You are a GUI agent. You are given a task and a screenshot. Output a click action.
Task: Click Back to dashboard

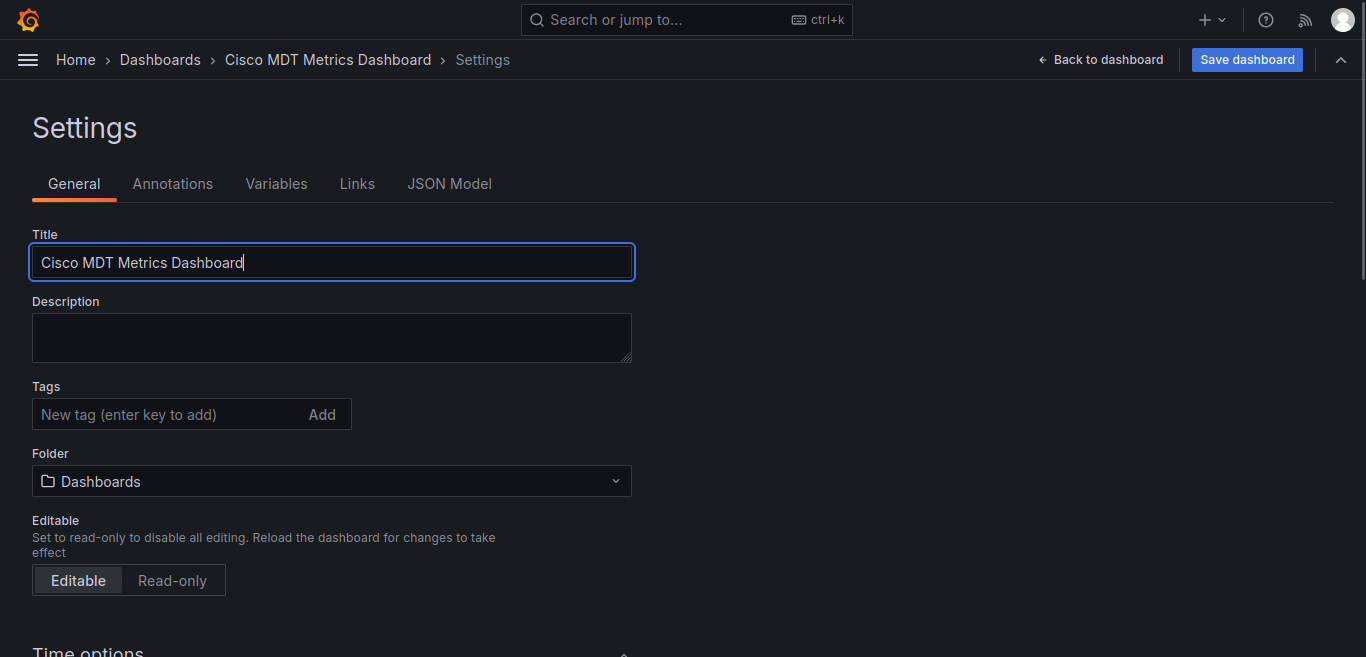(1101, 60)
